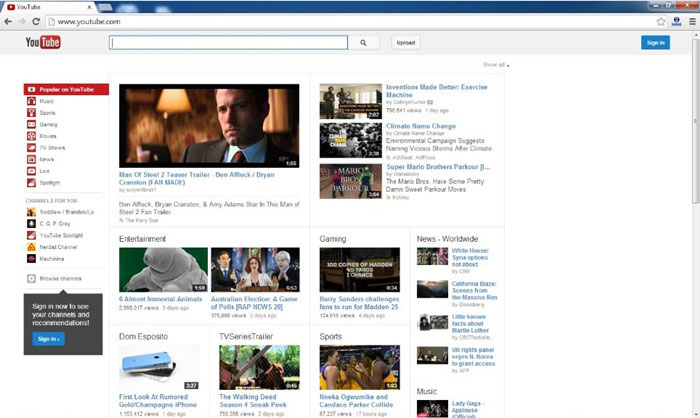Go back with browser back arrow

[8, 21]
